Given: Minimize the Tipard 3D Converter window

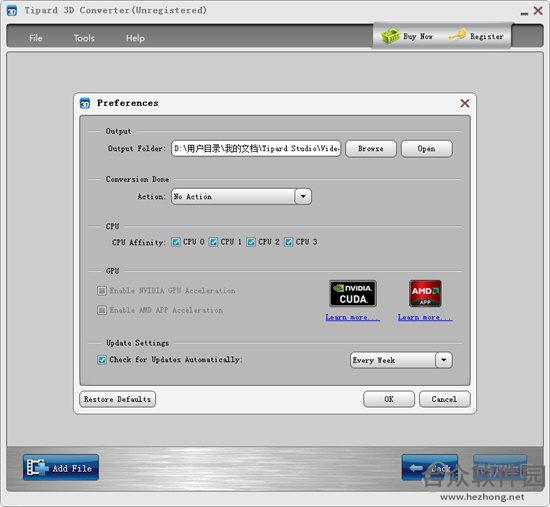Looking at the screenshot, I should tap(524, 13).
